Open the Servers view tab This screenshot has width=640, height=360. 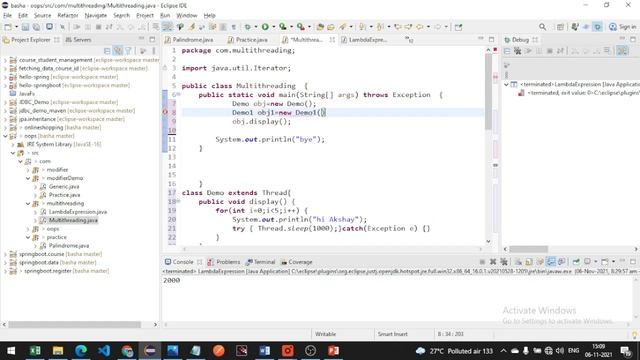78,40
